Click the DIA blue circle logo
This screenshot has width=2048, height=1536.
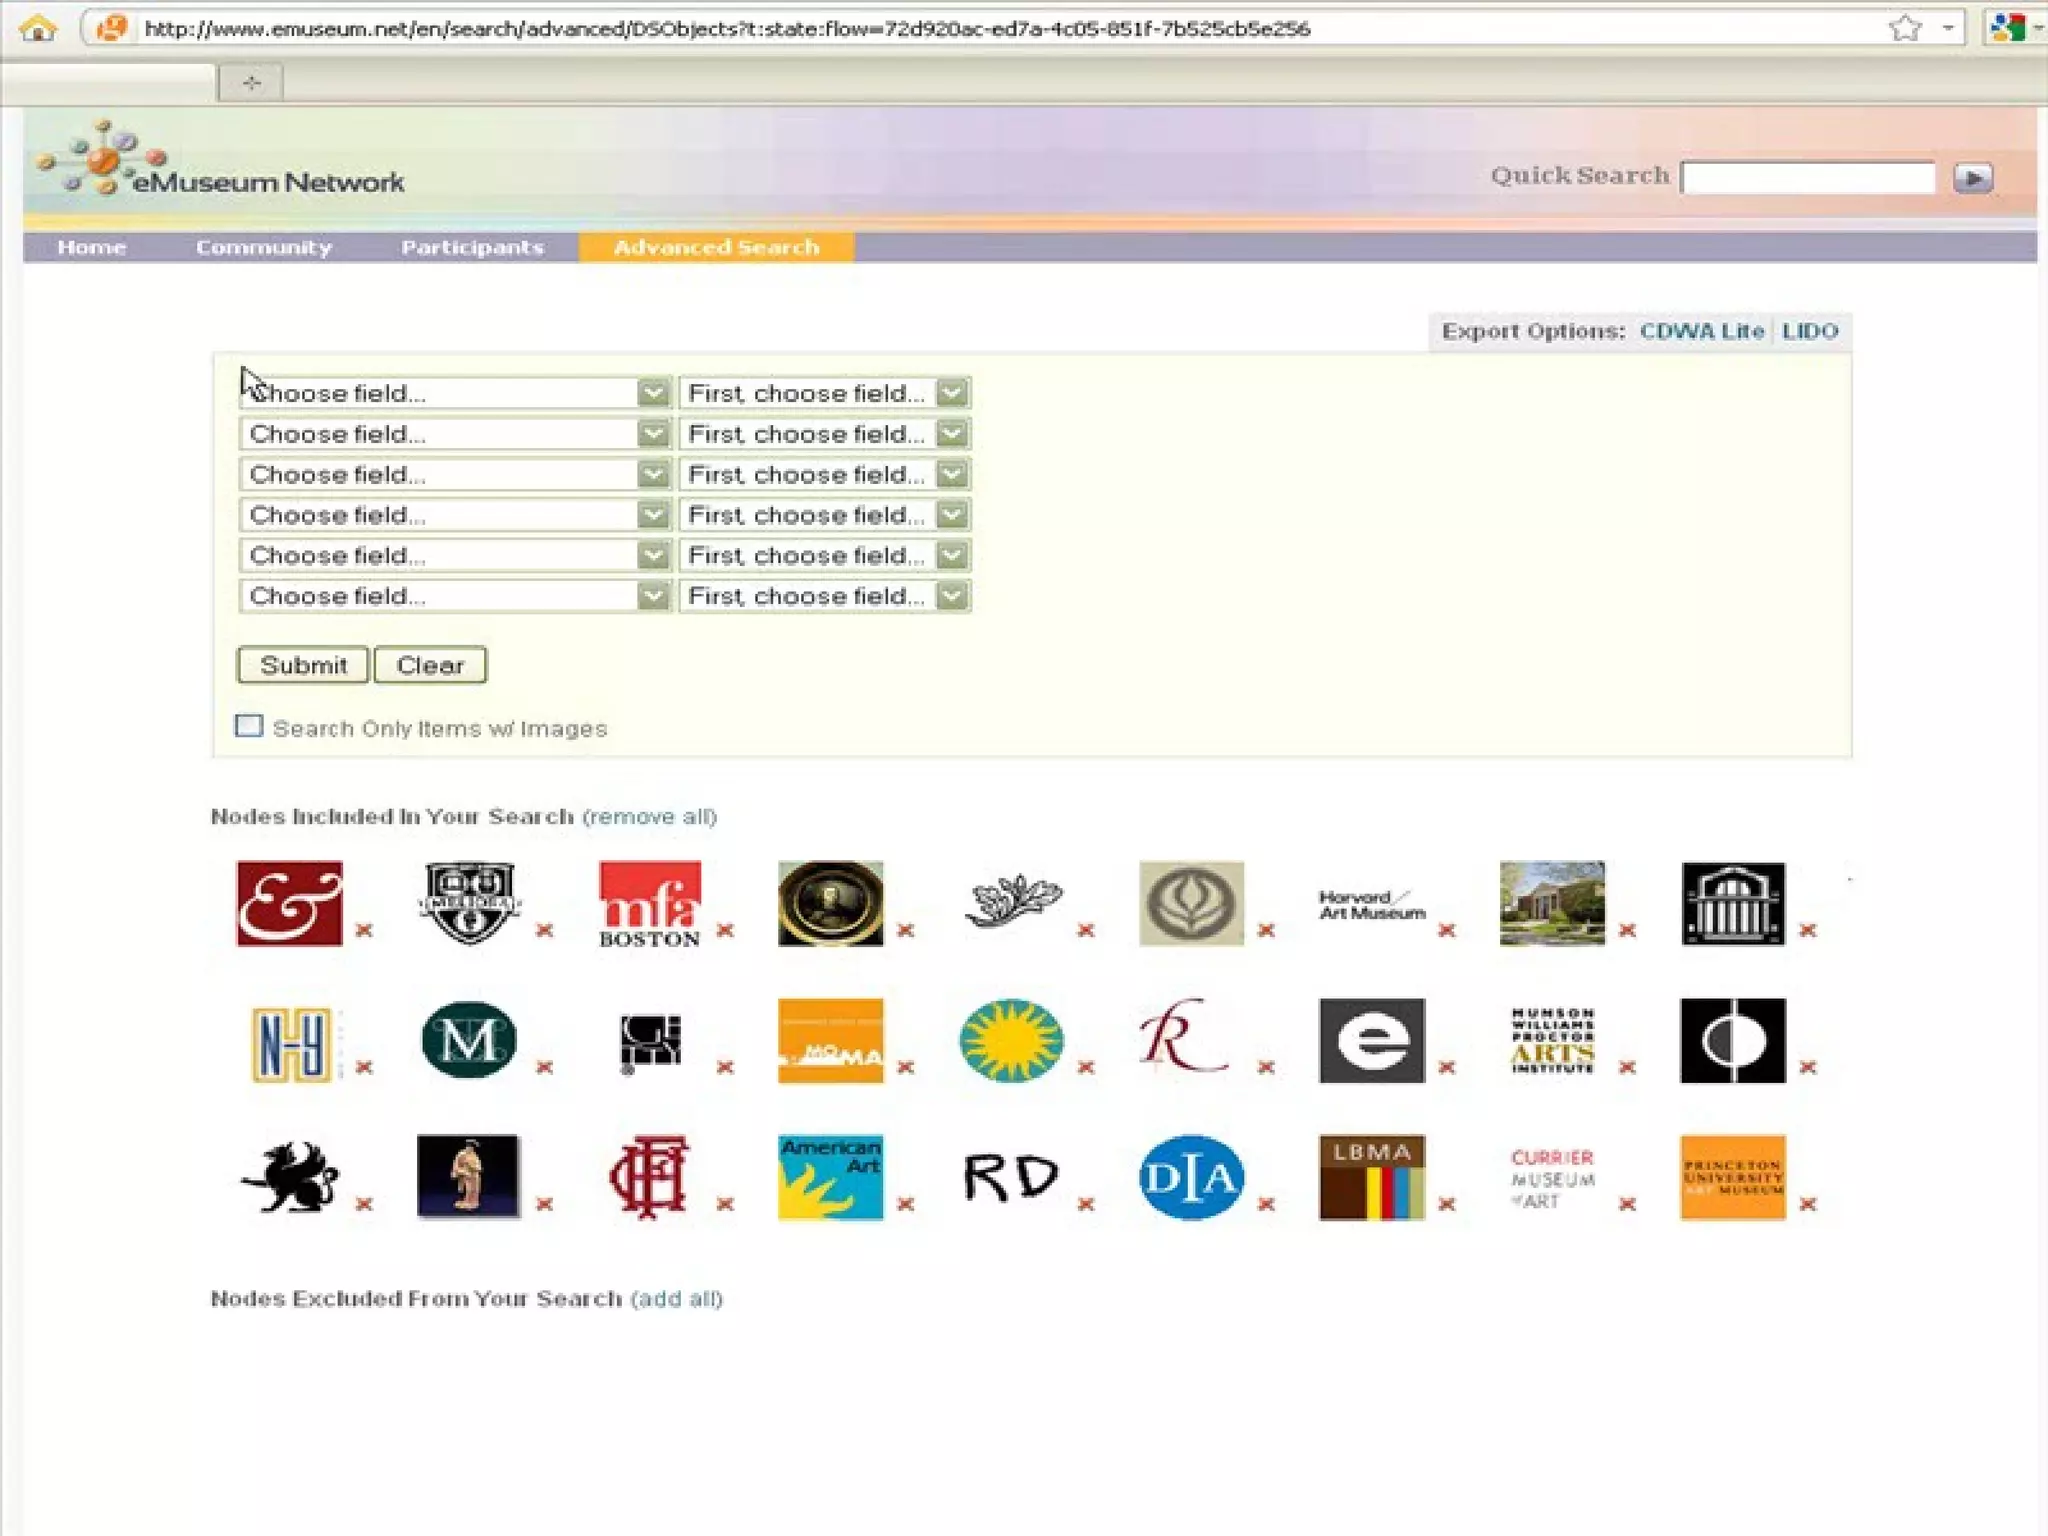pyautogui.click(x=1191, y=1177)
